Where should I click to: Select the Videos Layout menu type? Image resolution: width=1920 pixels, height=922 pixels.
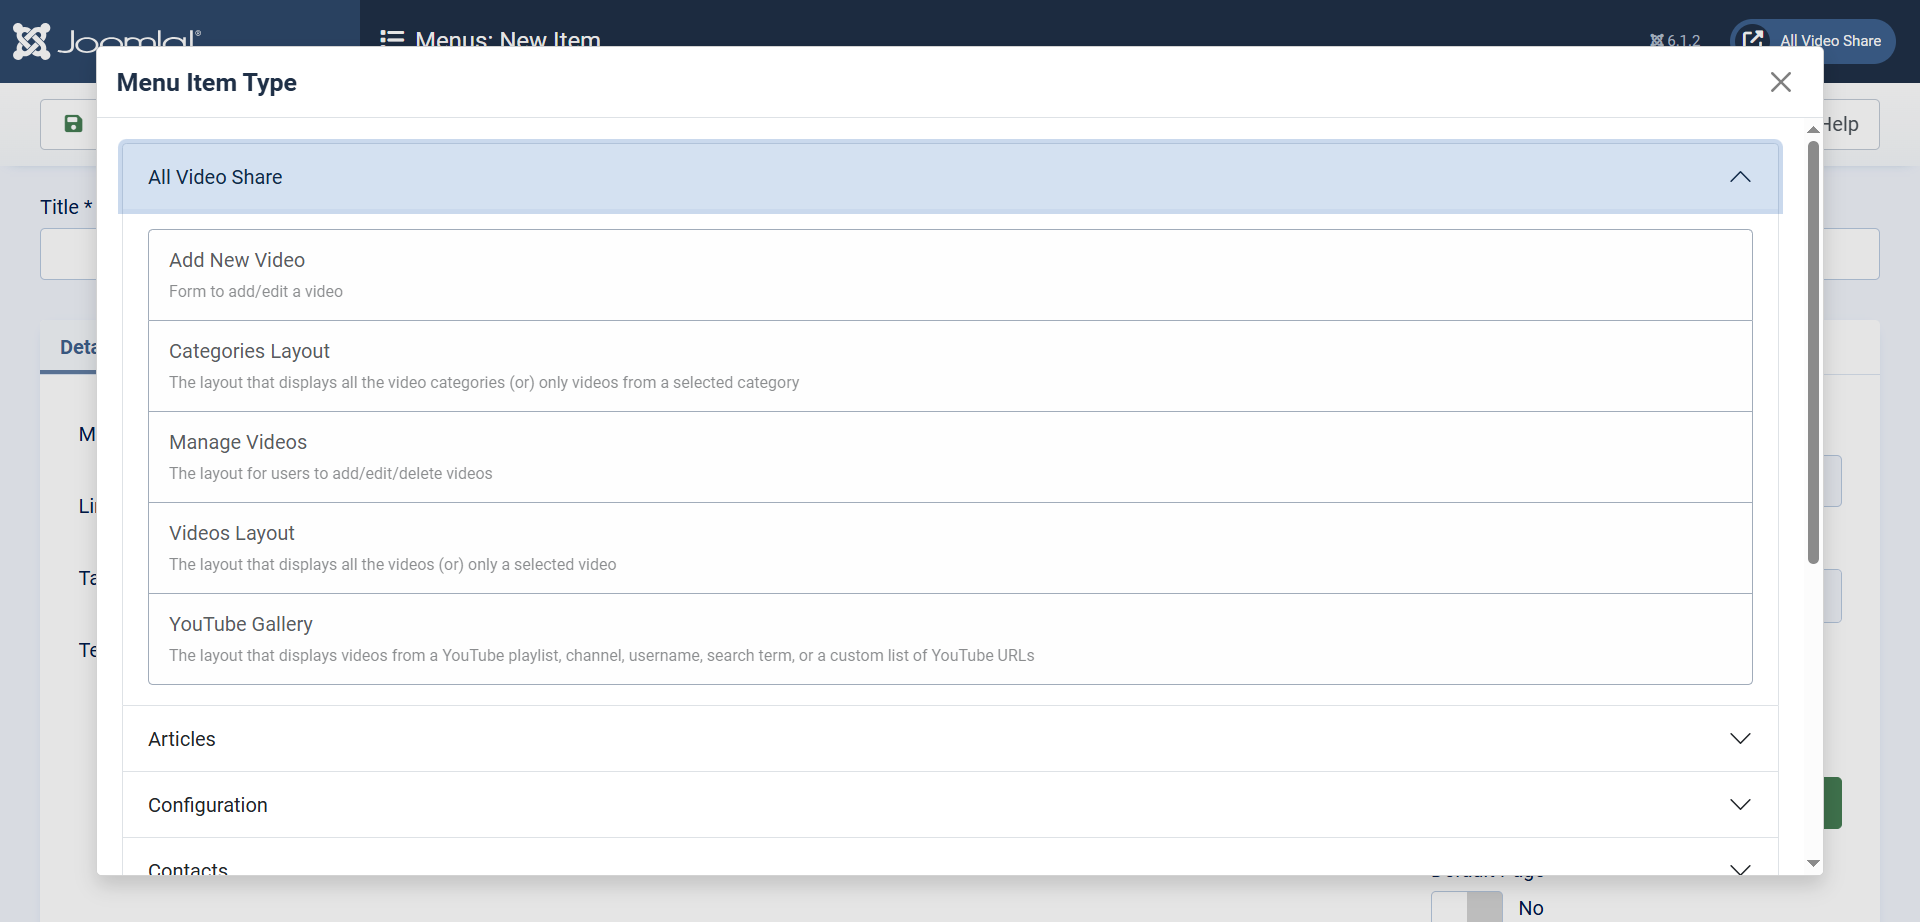point(950,548)
